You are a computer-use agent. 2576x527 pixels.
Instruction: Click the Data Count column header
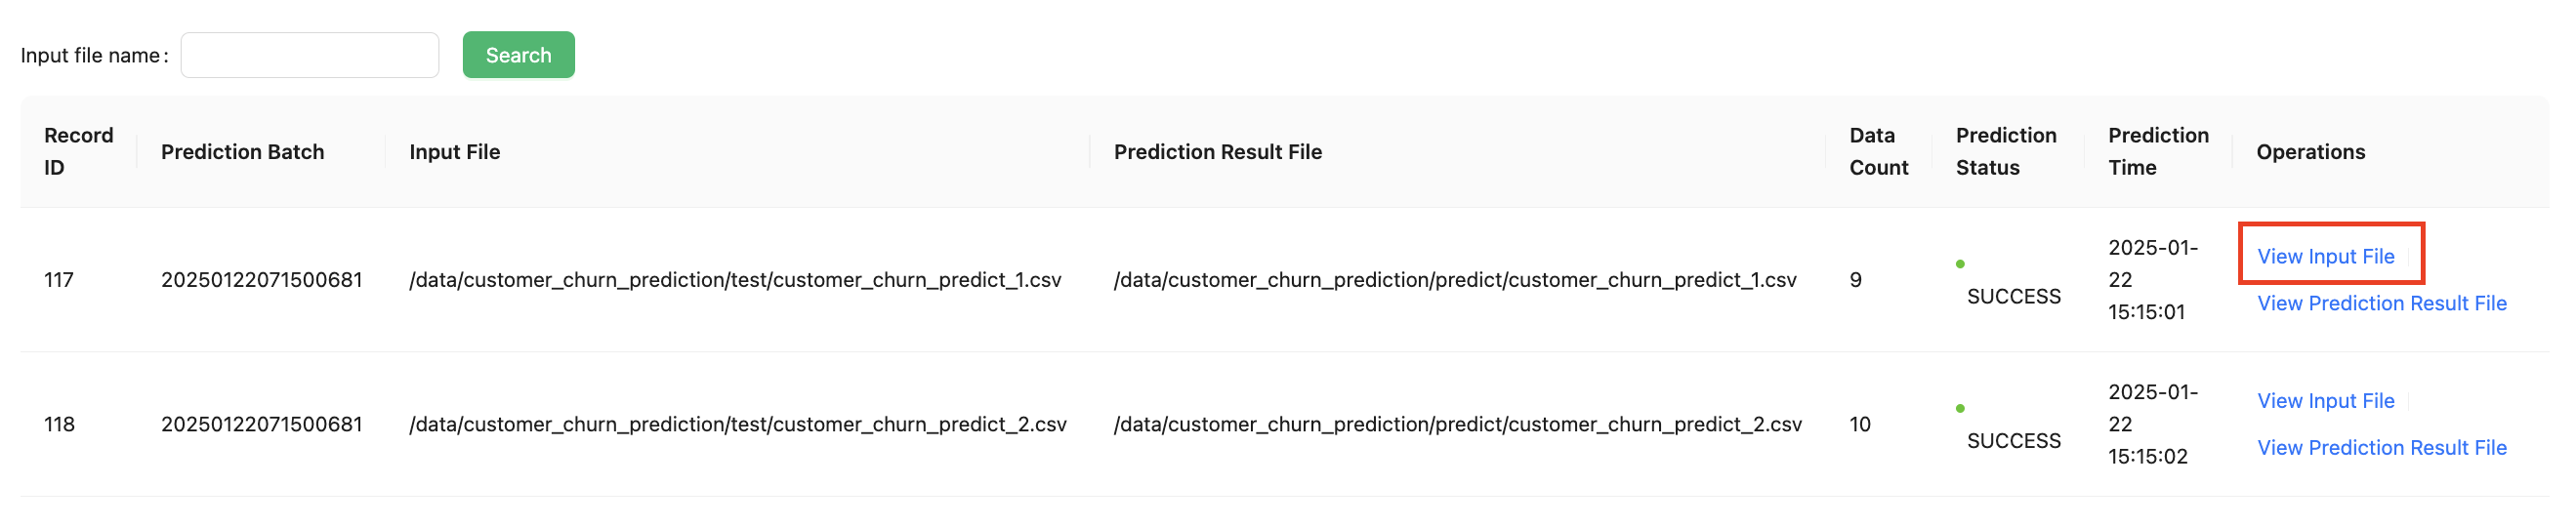point(1878,151)
